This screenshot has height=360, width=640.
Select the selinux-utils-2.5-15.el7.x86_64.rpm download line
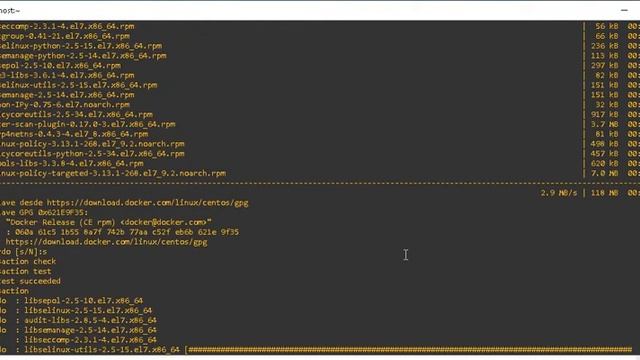point(79,85)
